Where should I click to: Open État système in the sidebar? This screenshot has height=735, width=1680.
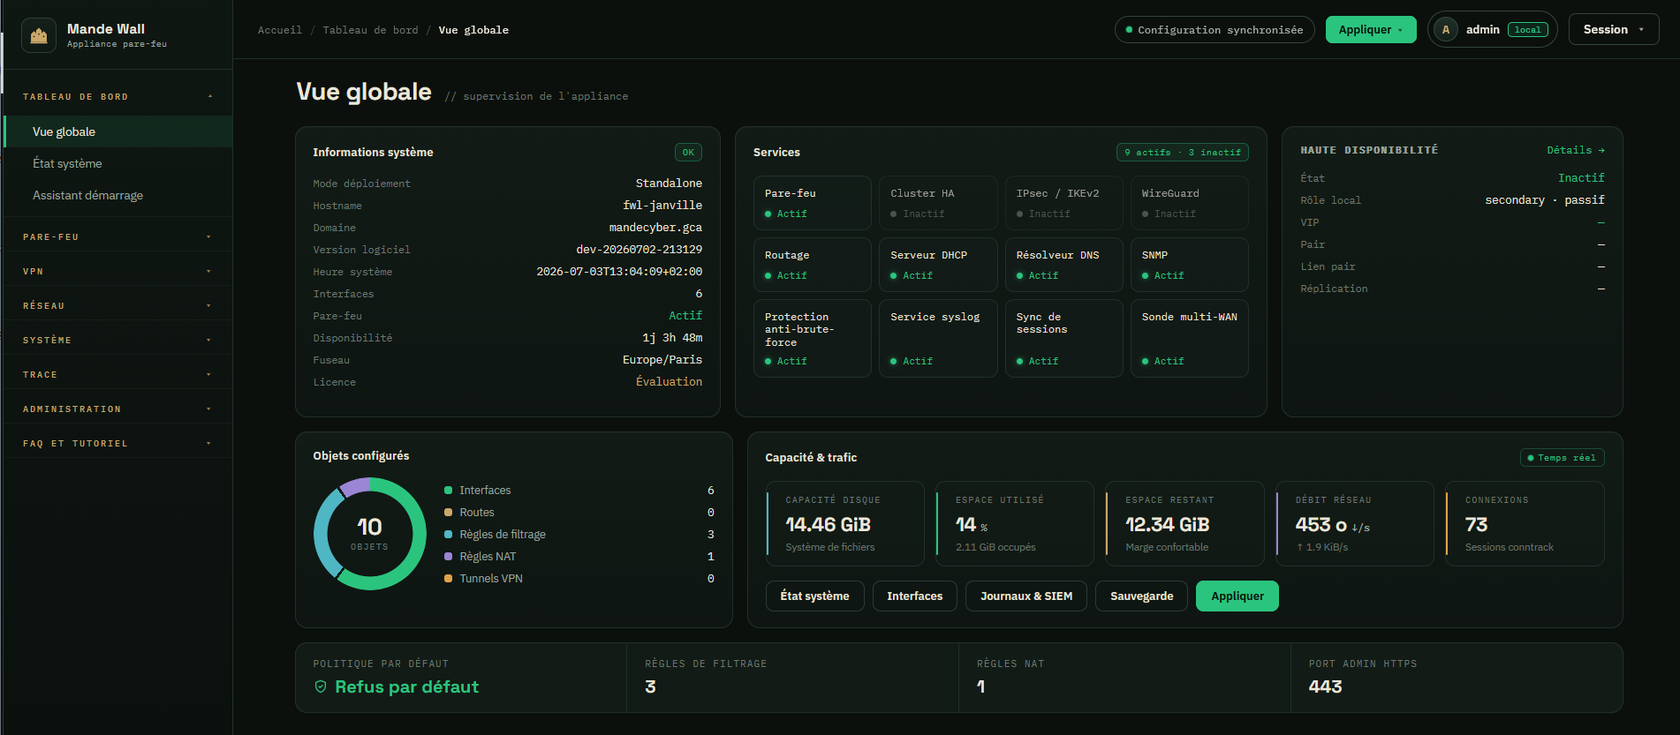pyautogui.click(x=118, y=164)
